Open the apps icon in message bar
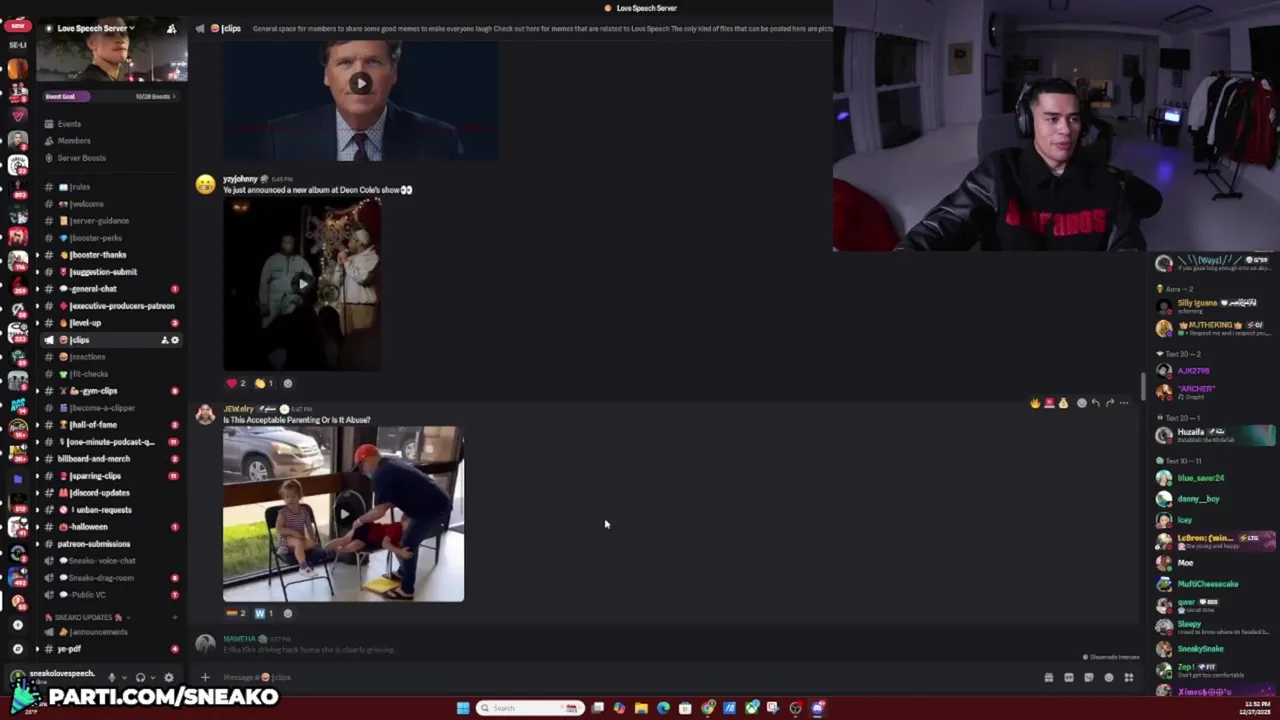The image size is (1280, 720). point(1129,677)
